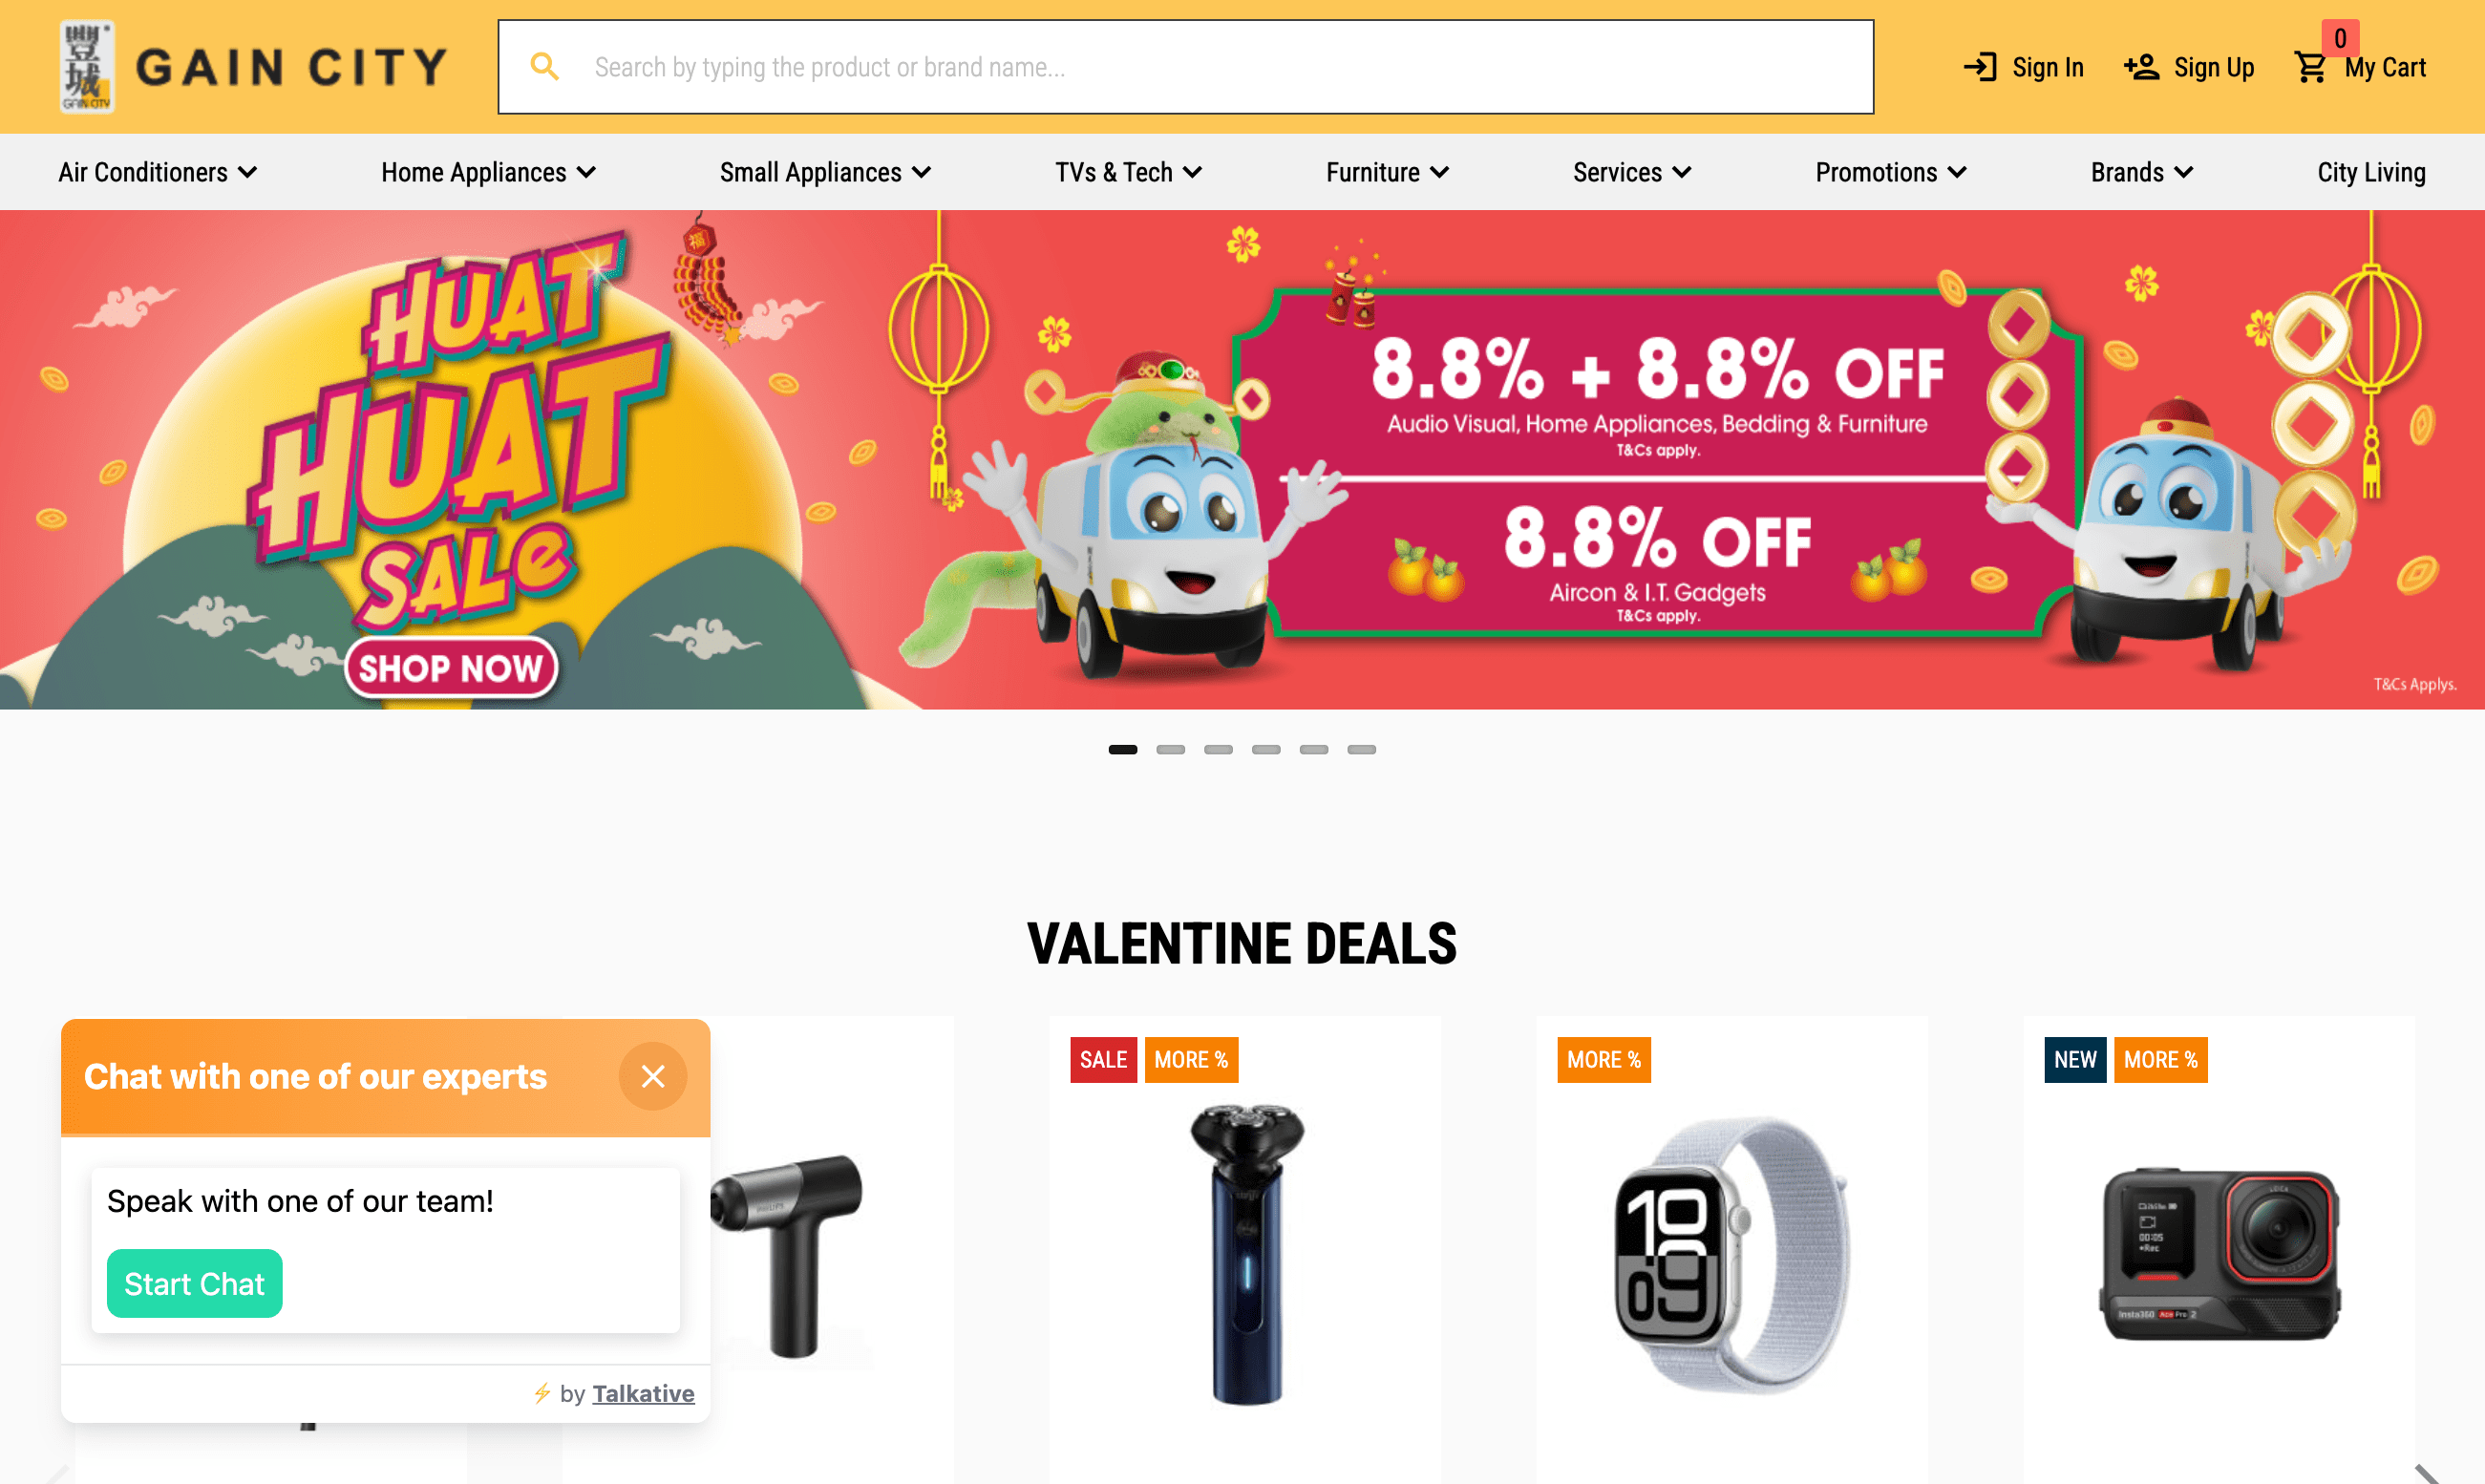Open the shopping cart icon
The image size is (2485, 1484).
2310,68
